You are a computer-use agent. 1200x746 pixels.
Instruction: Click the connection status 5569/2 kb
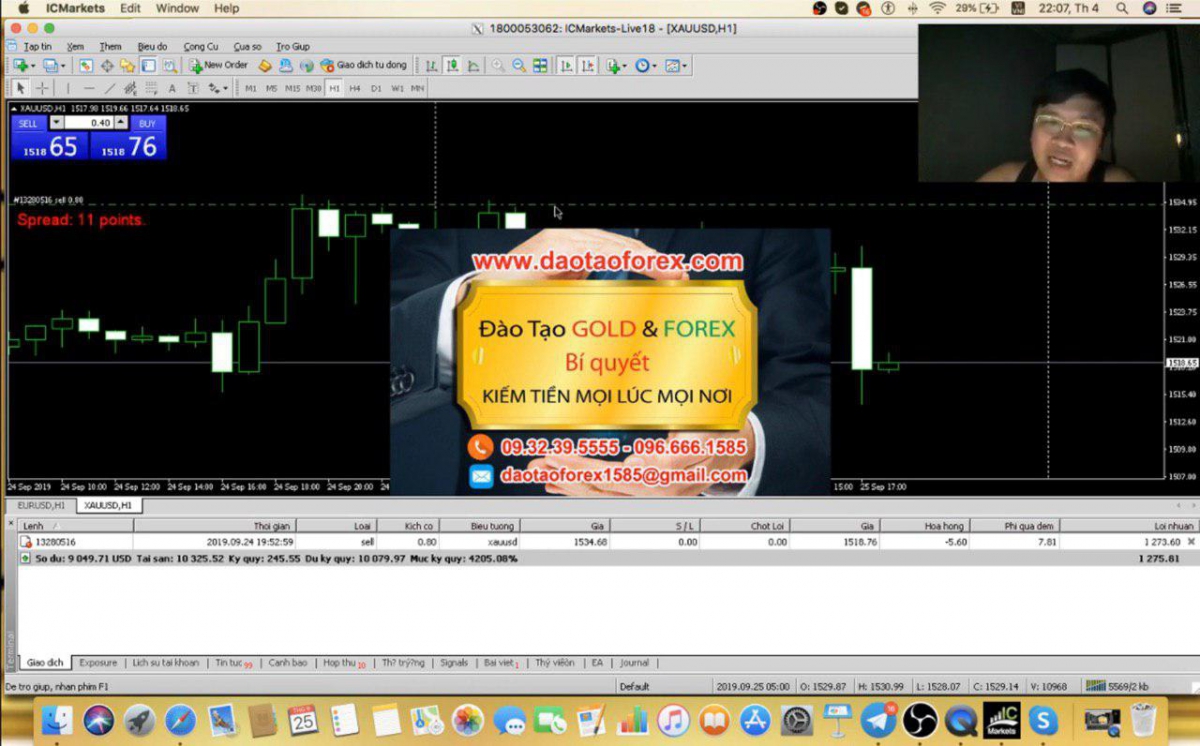click(x=1118, y=686)
